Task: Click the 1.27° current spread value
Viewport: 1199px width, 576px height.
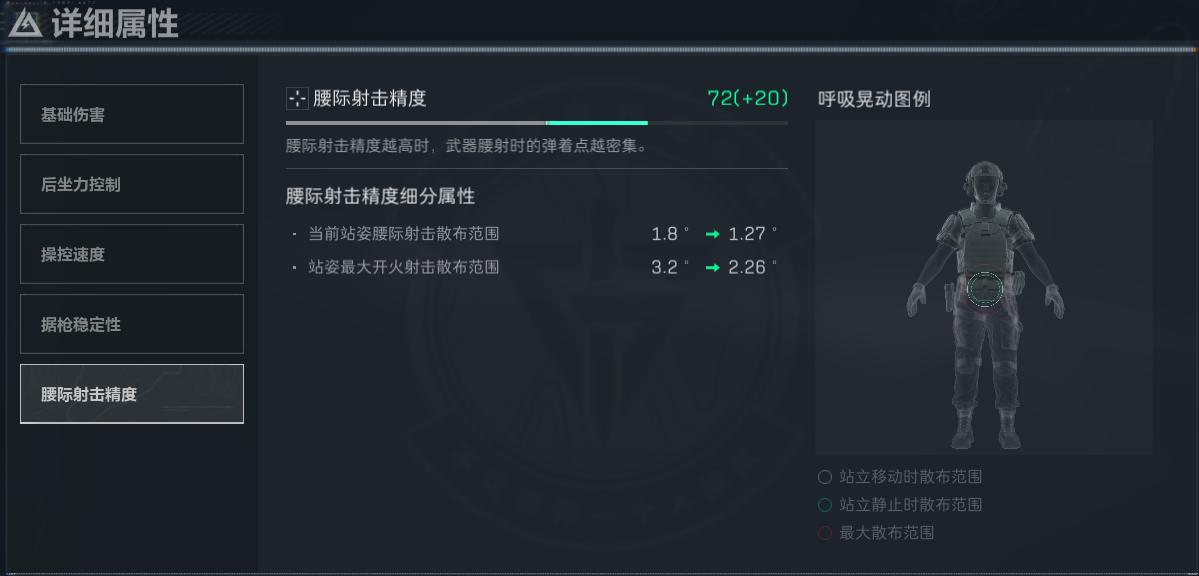Action: 752,234
